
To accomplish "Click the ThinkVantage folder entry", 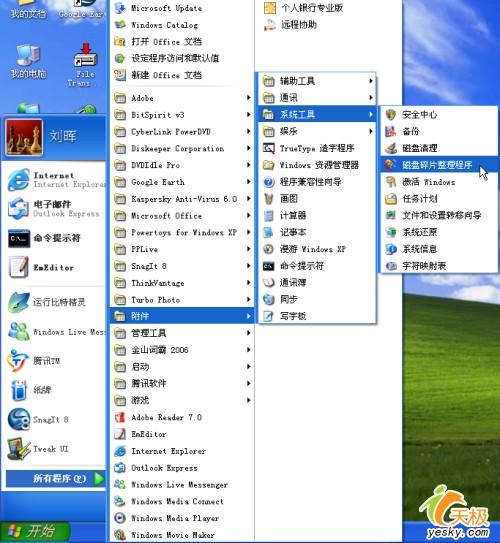I will pos(182,283).
